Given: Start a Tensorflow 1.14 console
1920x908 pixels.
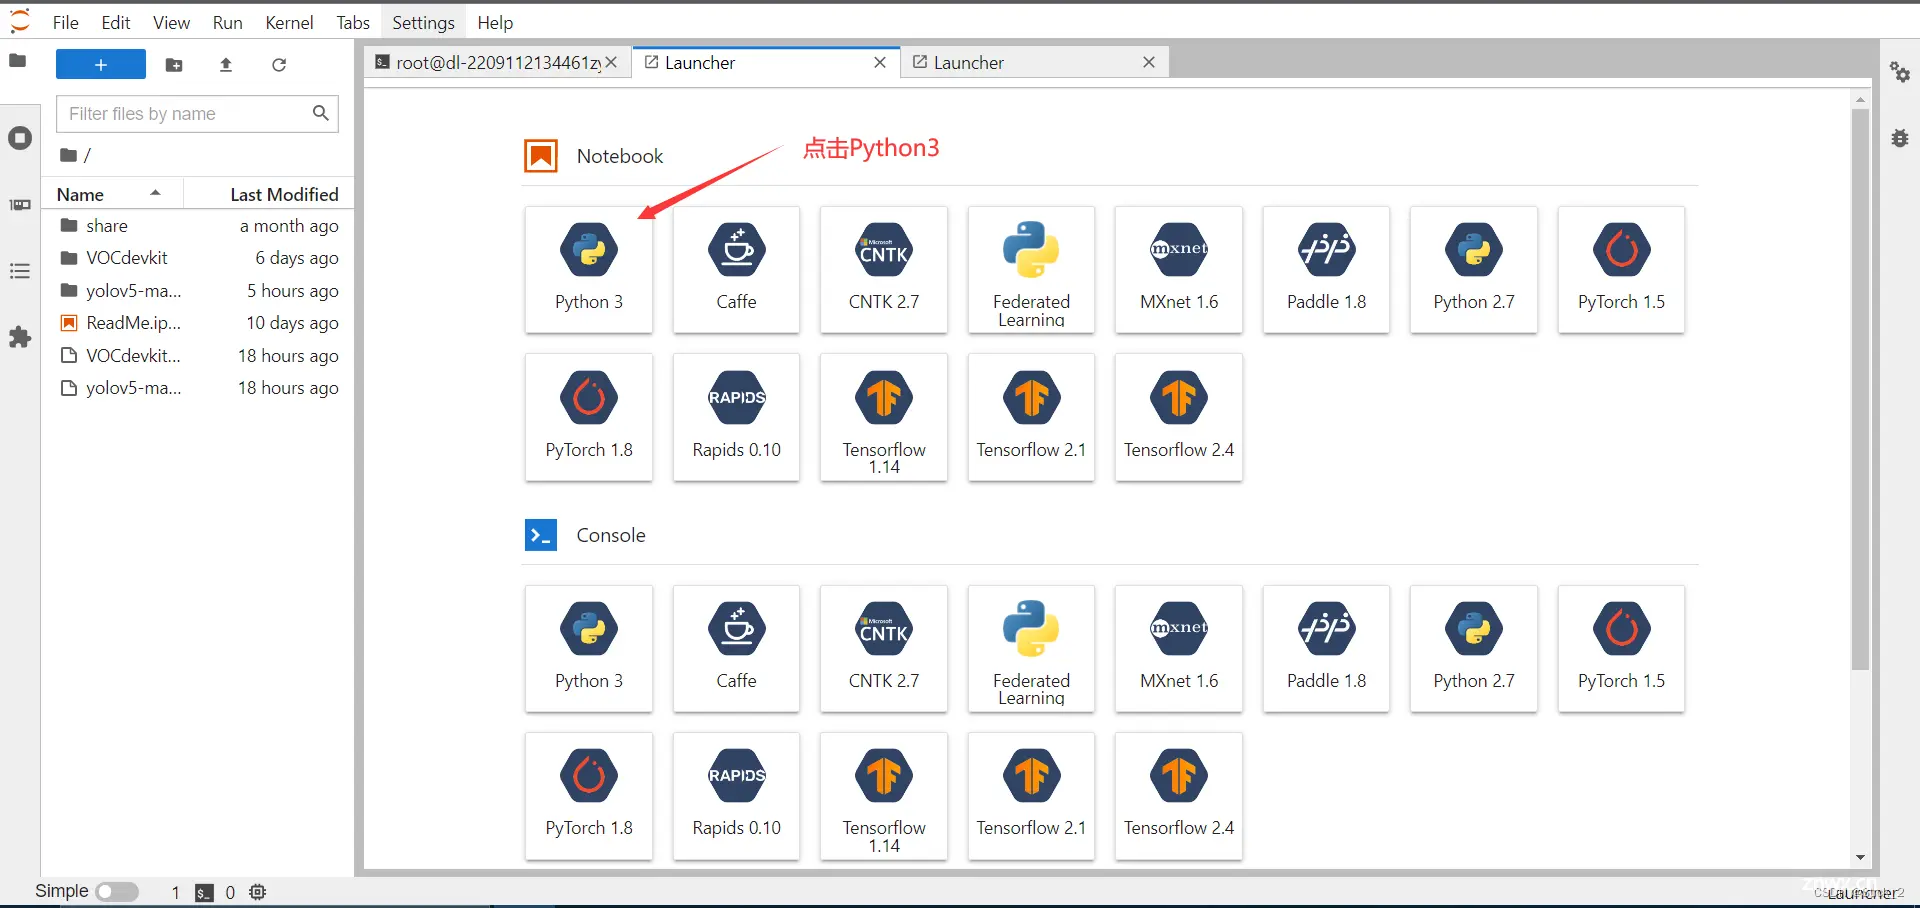Looking at the screenshot, I should [x=884, y=796].
